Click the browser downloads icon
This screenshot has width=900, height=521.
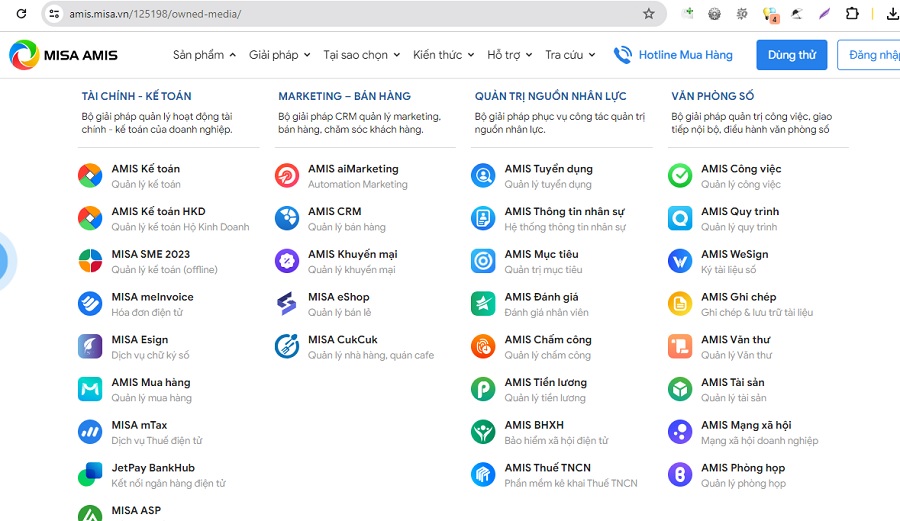893,14
